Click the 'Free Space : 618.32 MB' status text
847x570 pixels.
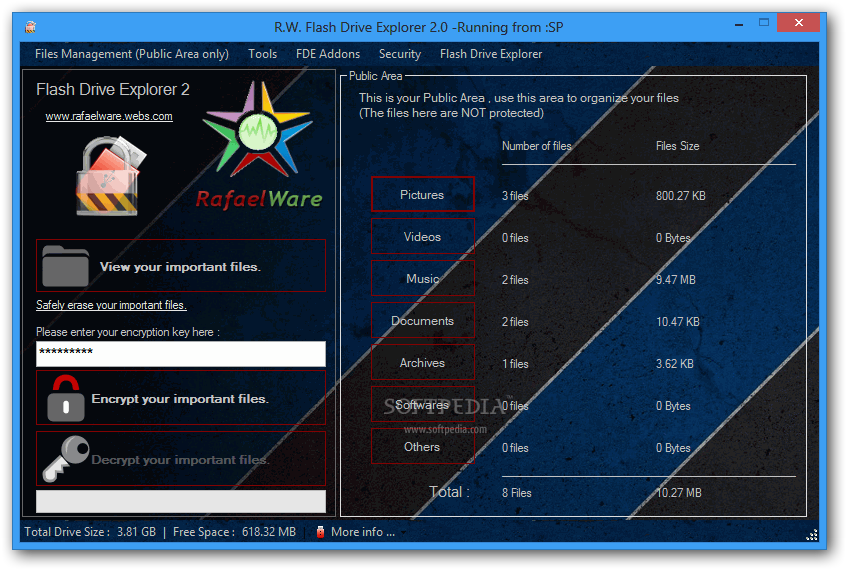[234, 532]
